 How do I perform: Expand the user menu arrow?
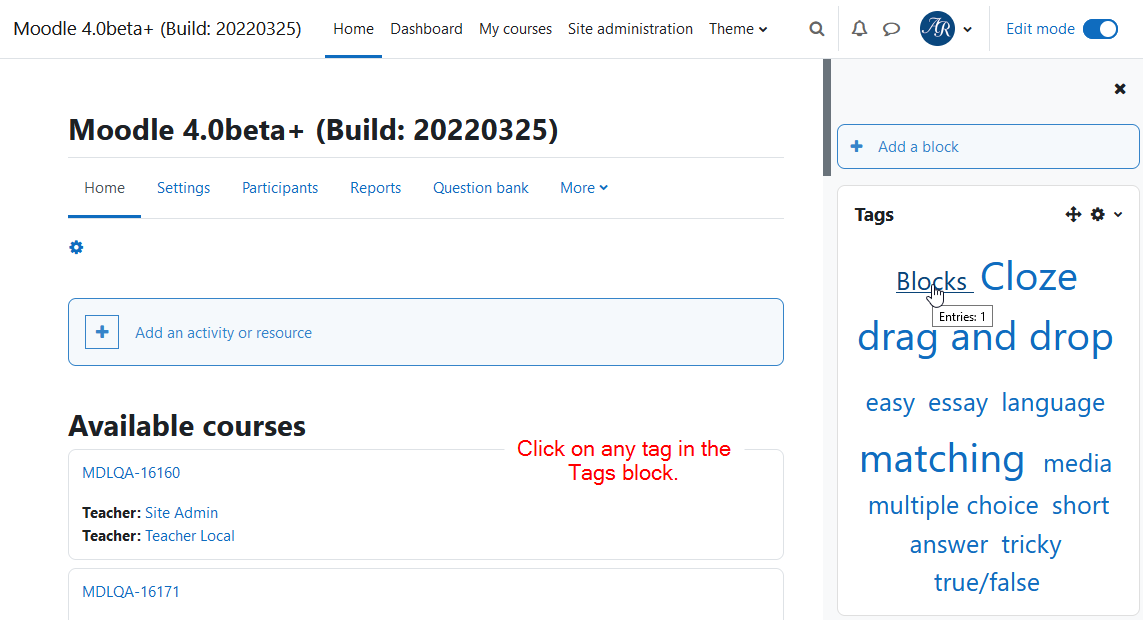click(x=967, y=30)
